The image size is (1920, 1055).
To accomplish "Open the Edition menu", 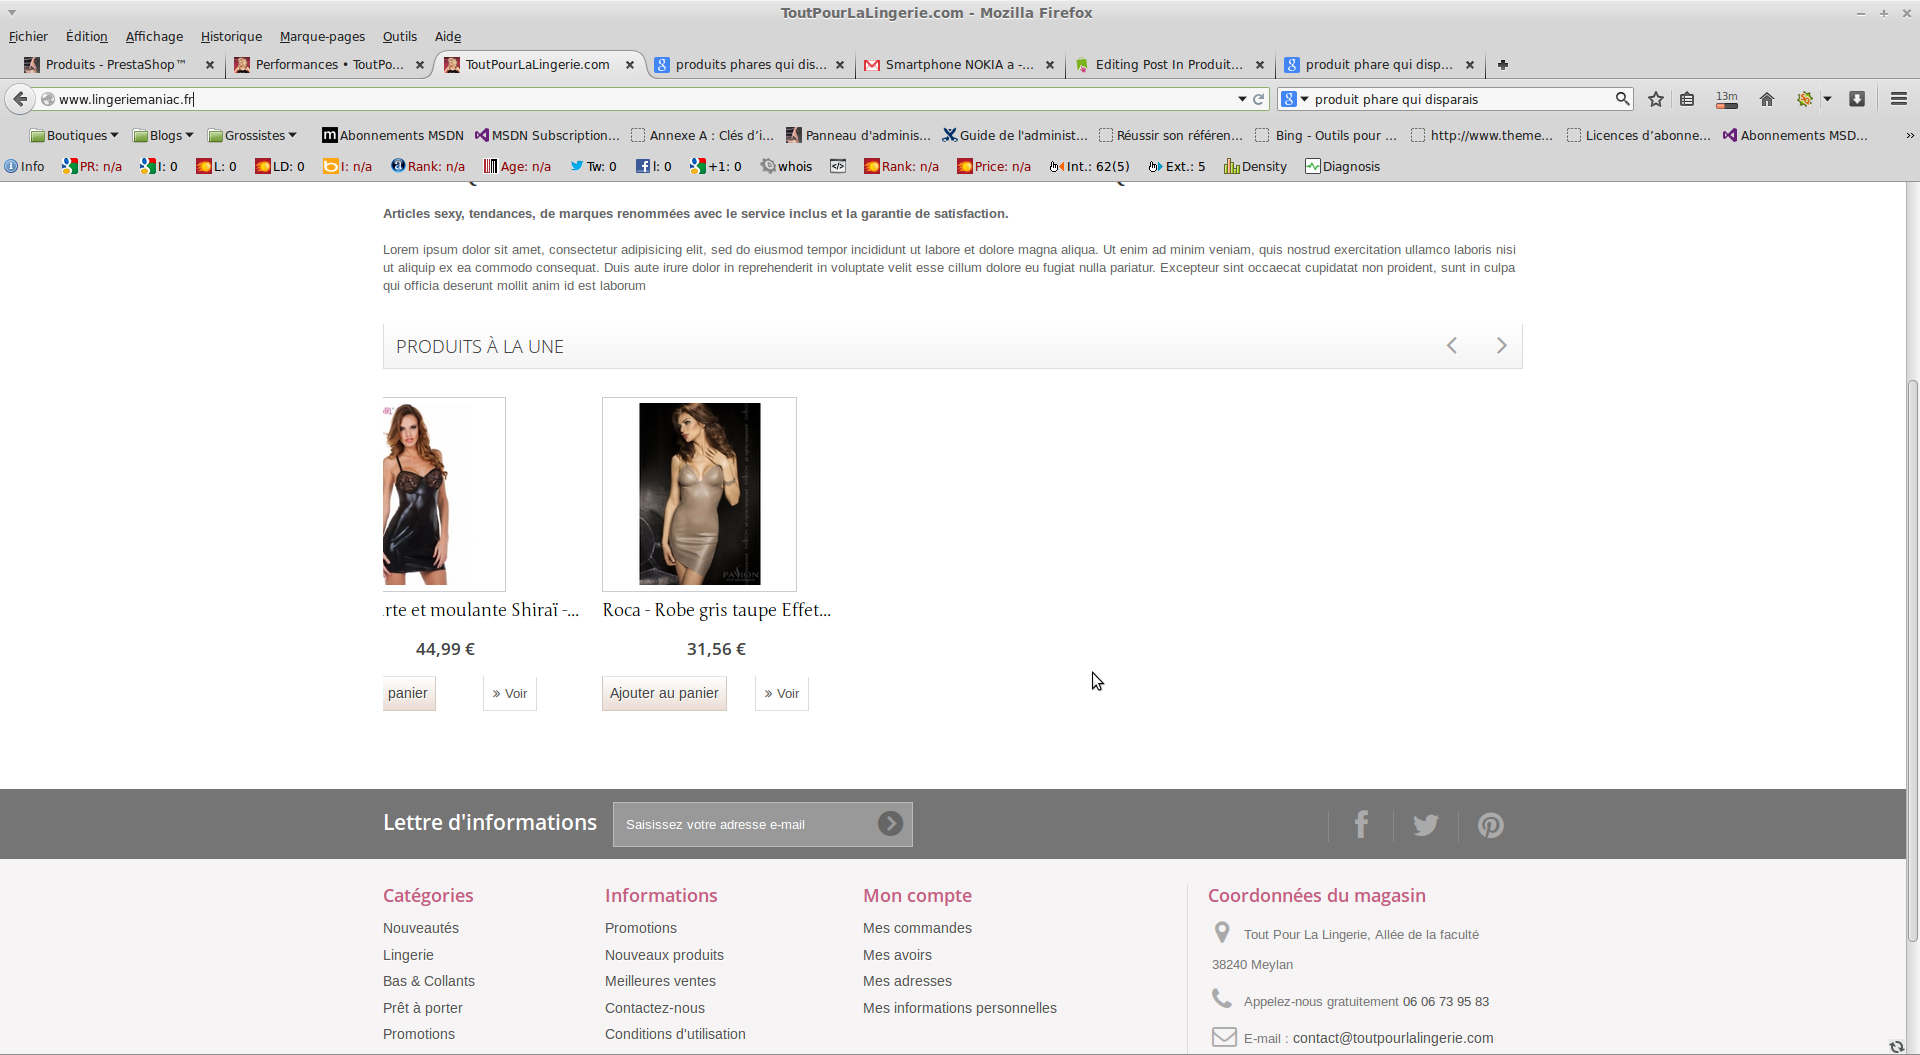I will [x=87, y=37].
